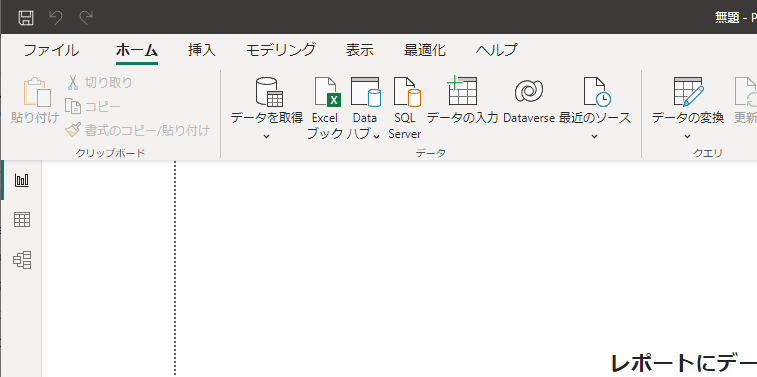Click the 最近のソース icon

coord(597,92)
